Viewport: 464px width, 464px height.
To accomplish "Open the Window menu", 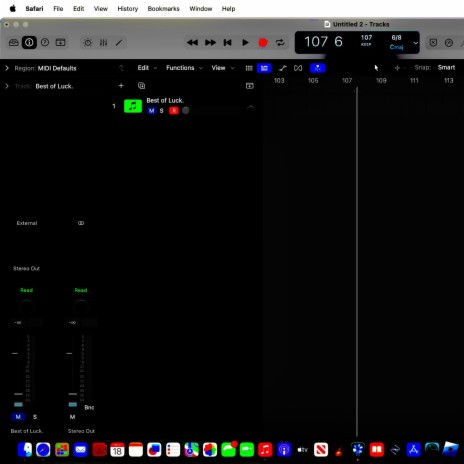I will [201, 9].
